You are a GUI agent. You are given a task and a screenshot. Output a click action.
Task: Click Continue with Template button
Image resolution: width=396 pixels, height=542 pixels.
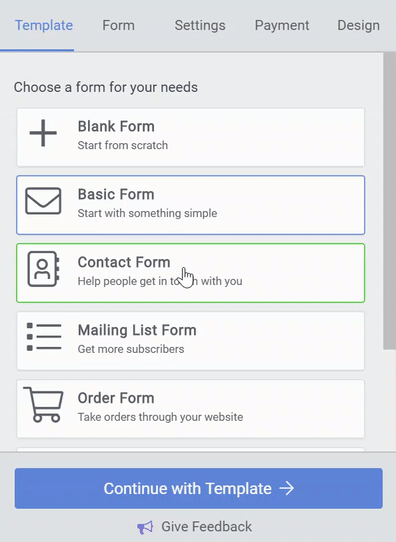click(x=198, y=488)
